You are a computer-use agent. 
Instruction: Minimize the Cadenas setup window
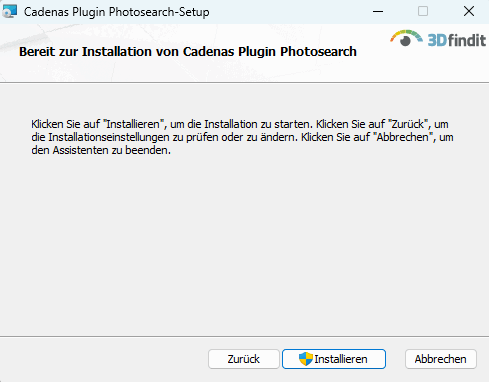[378, 12]
